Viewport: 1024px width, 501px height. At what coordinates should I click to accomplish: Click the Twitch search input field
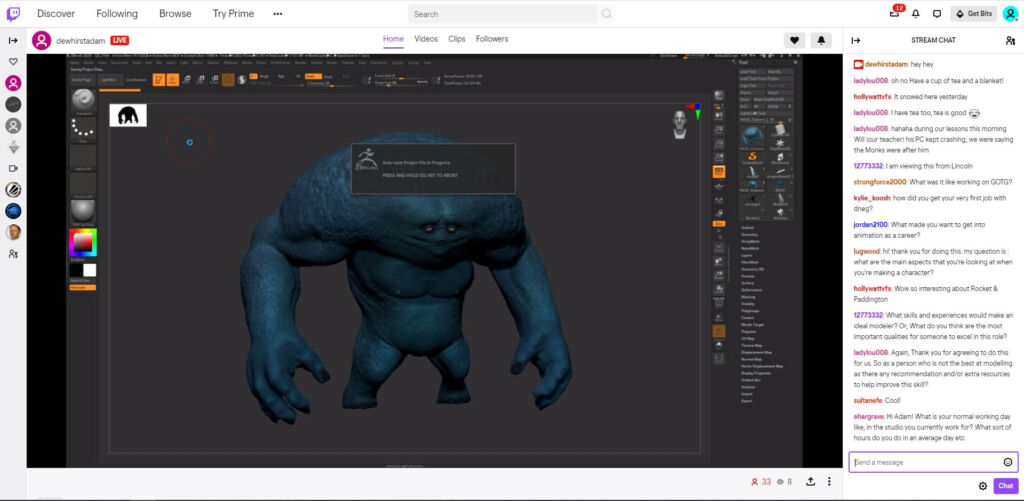click(x=503, y=14)
